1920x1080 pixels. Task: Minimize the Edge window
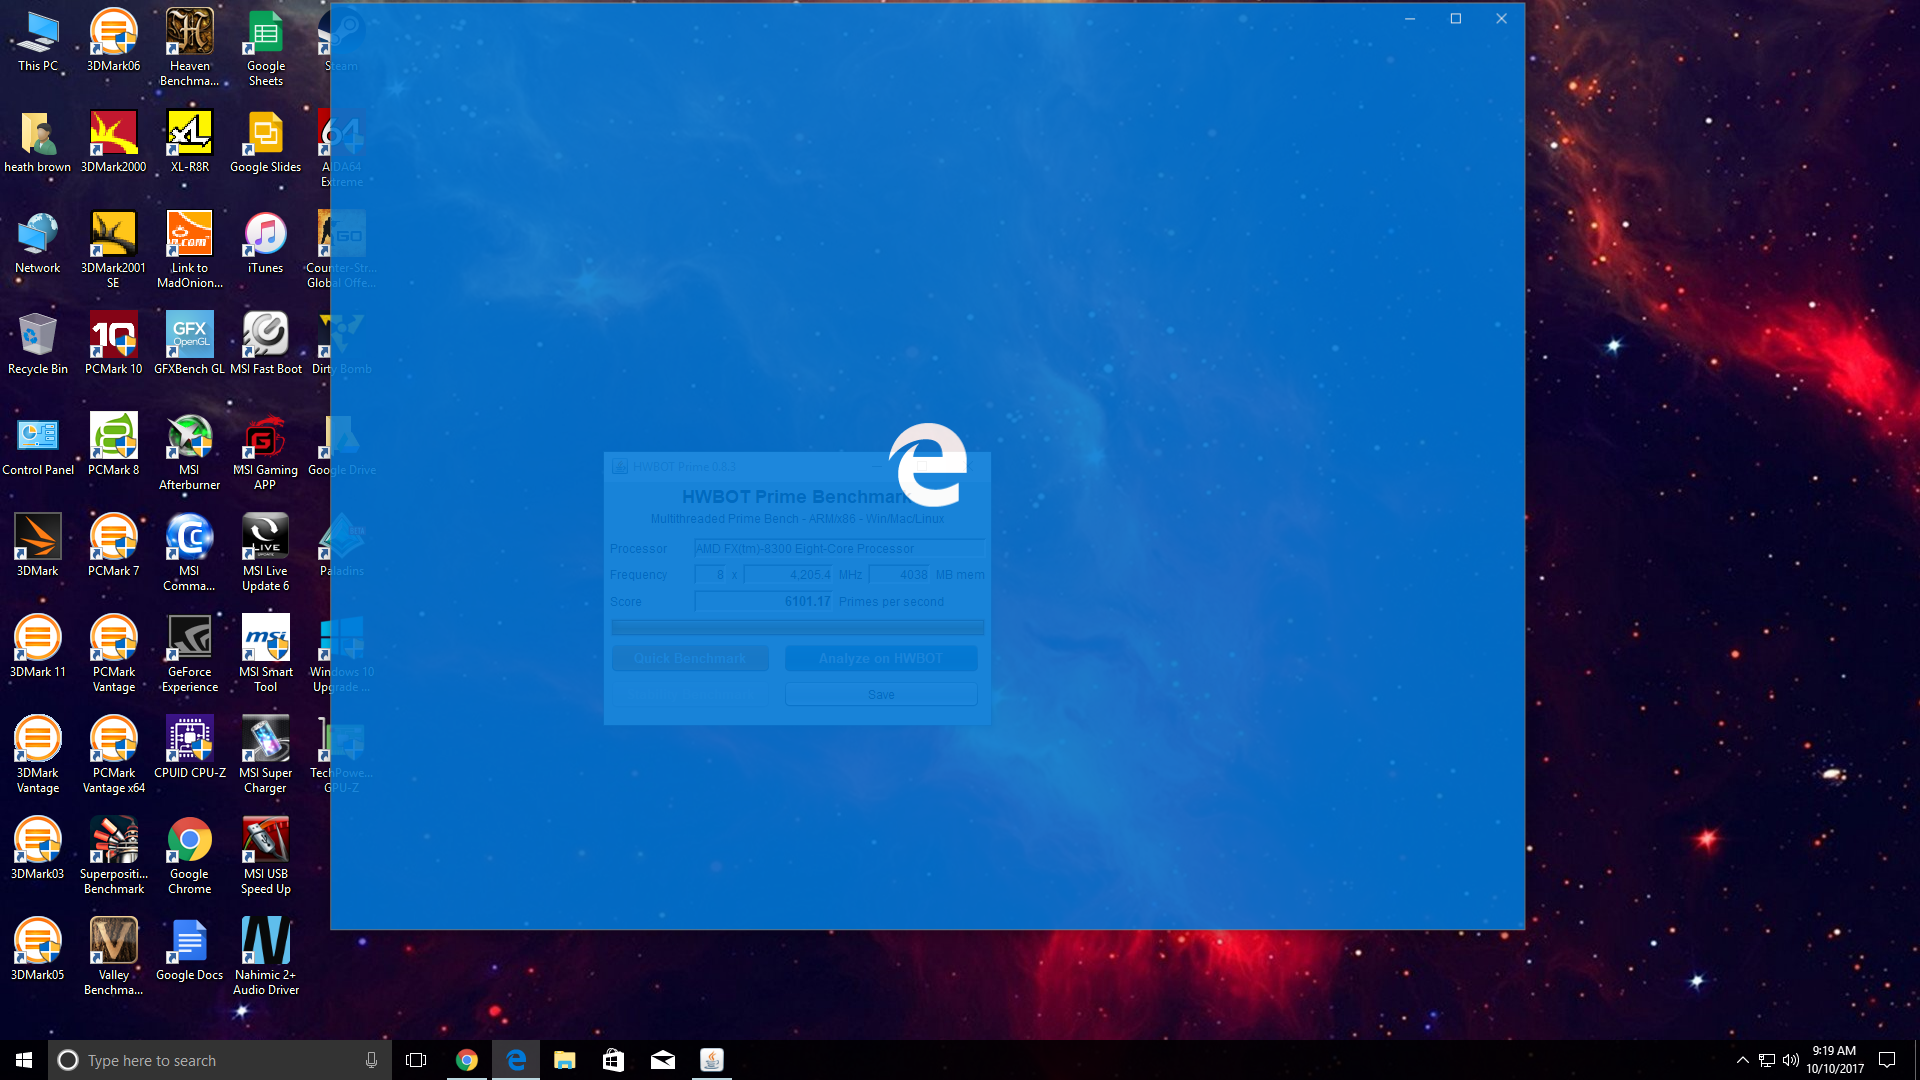(1410, 19)
